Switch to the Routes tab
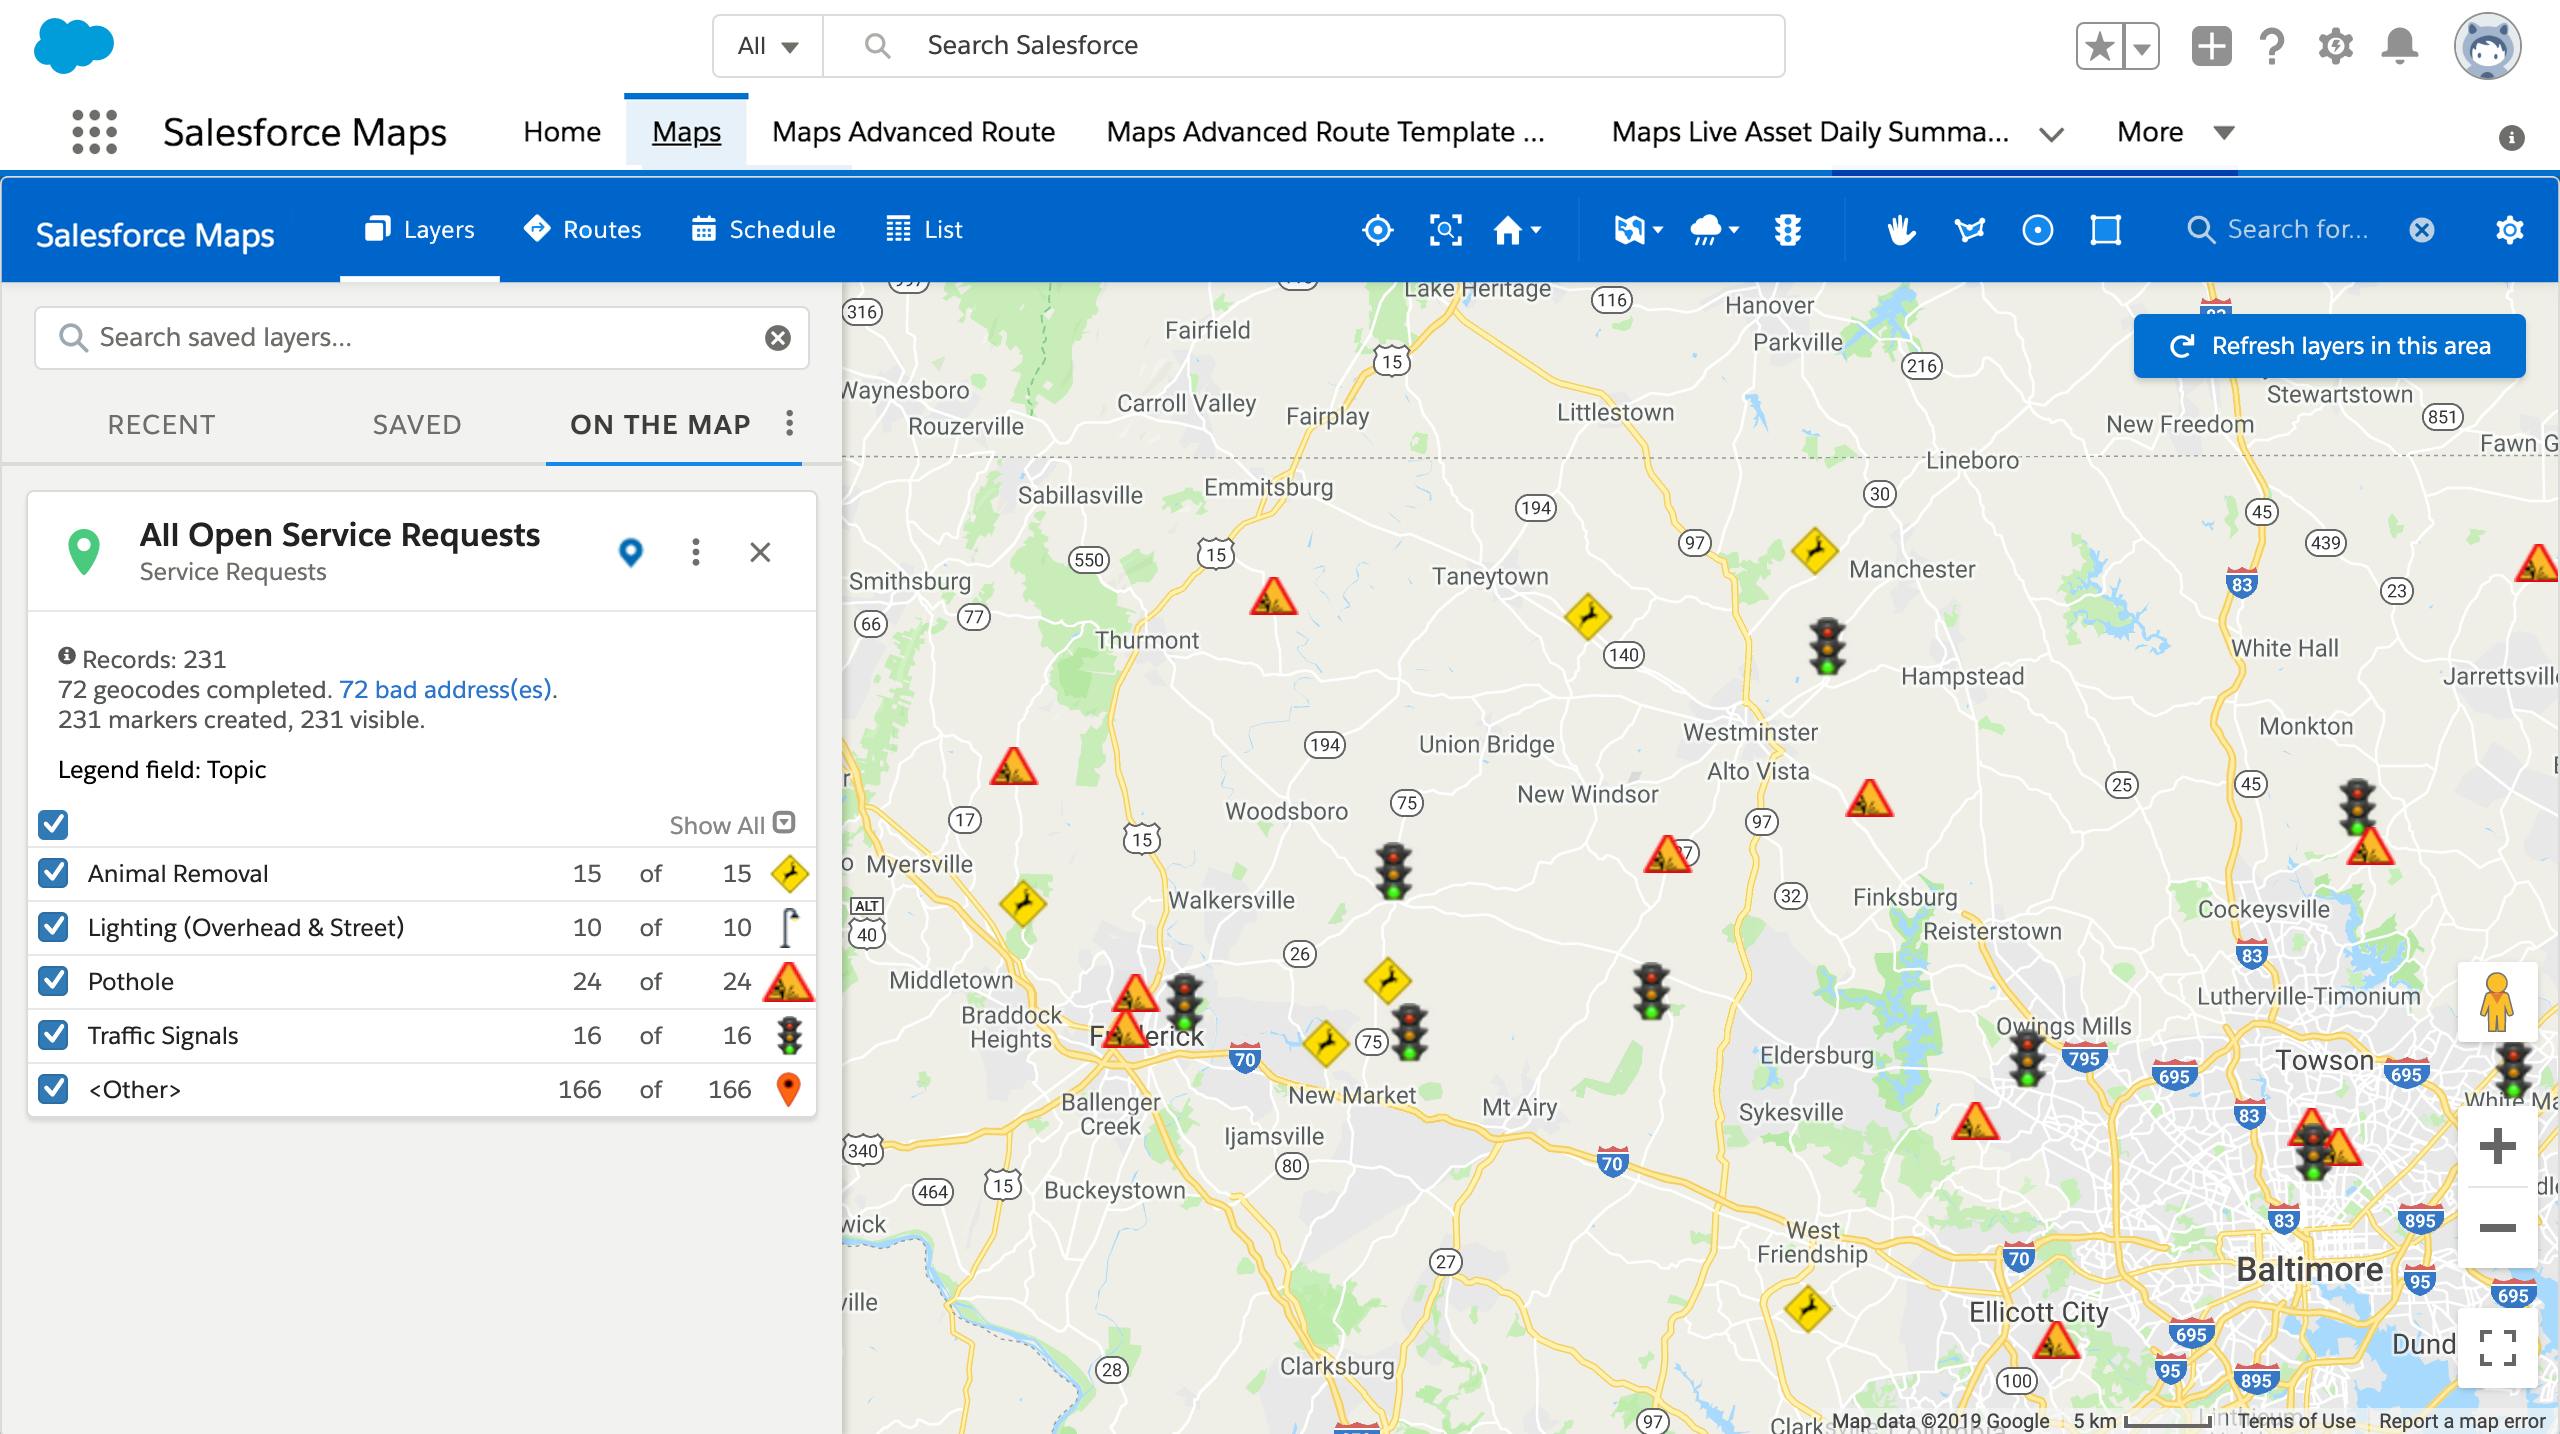2560x1434 pixels. click(584, 228)
